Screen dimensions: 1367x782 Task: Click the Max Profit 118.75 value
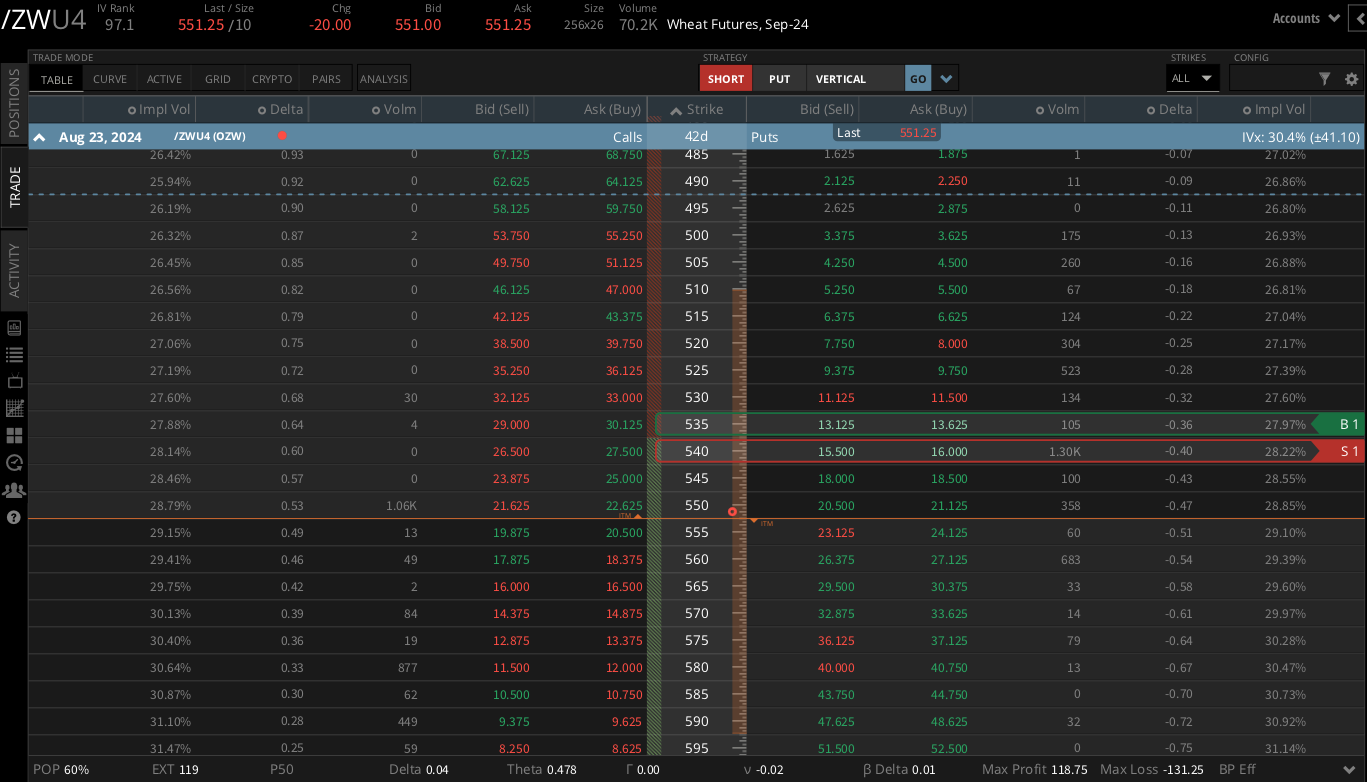(x=1069, y=769)
